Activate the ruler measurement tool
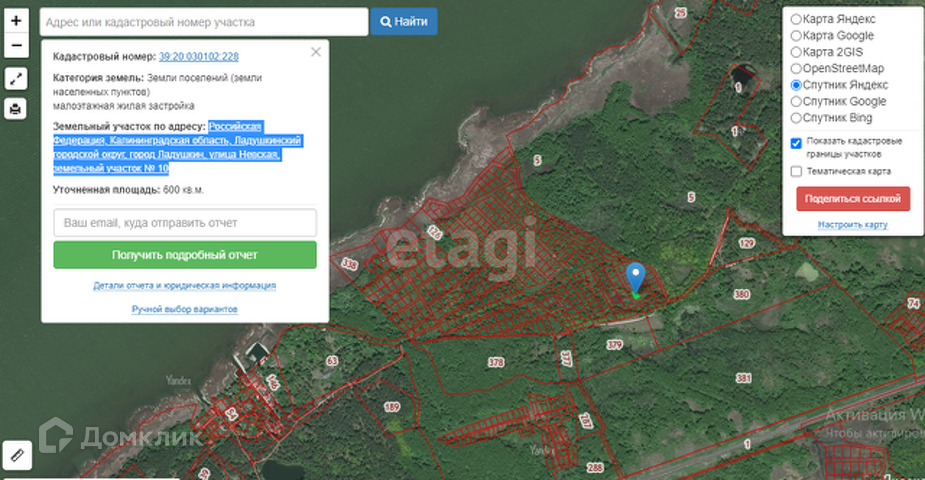The image size is (925, 480). [17, 455]
